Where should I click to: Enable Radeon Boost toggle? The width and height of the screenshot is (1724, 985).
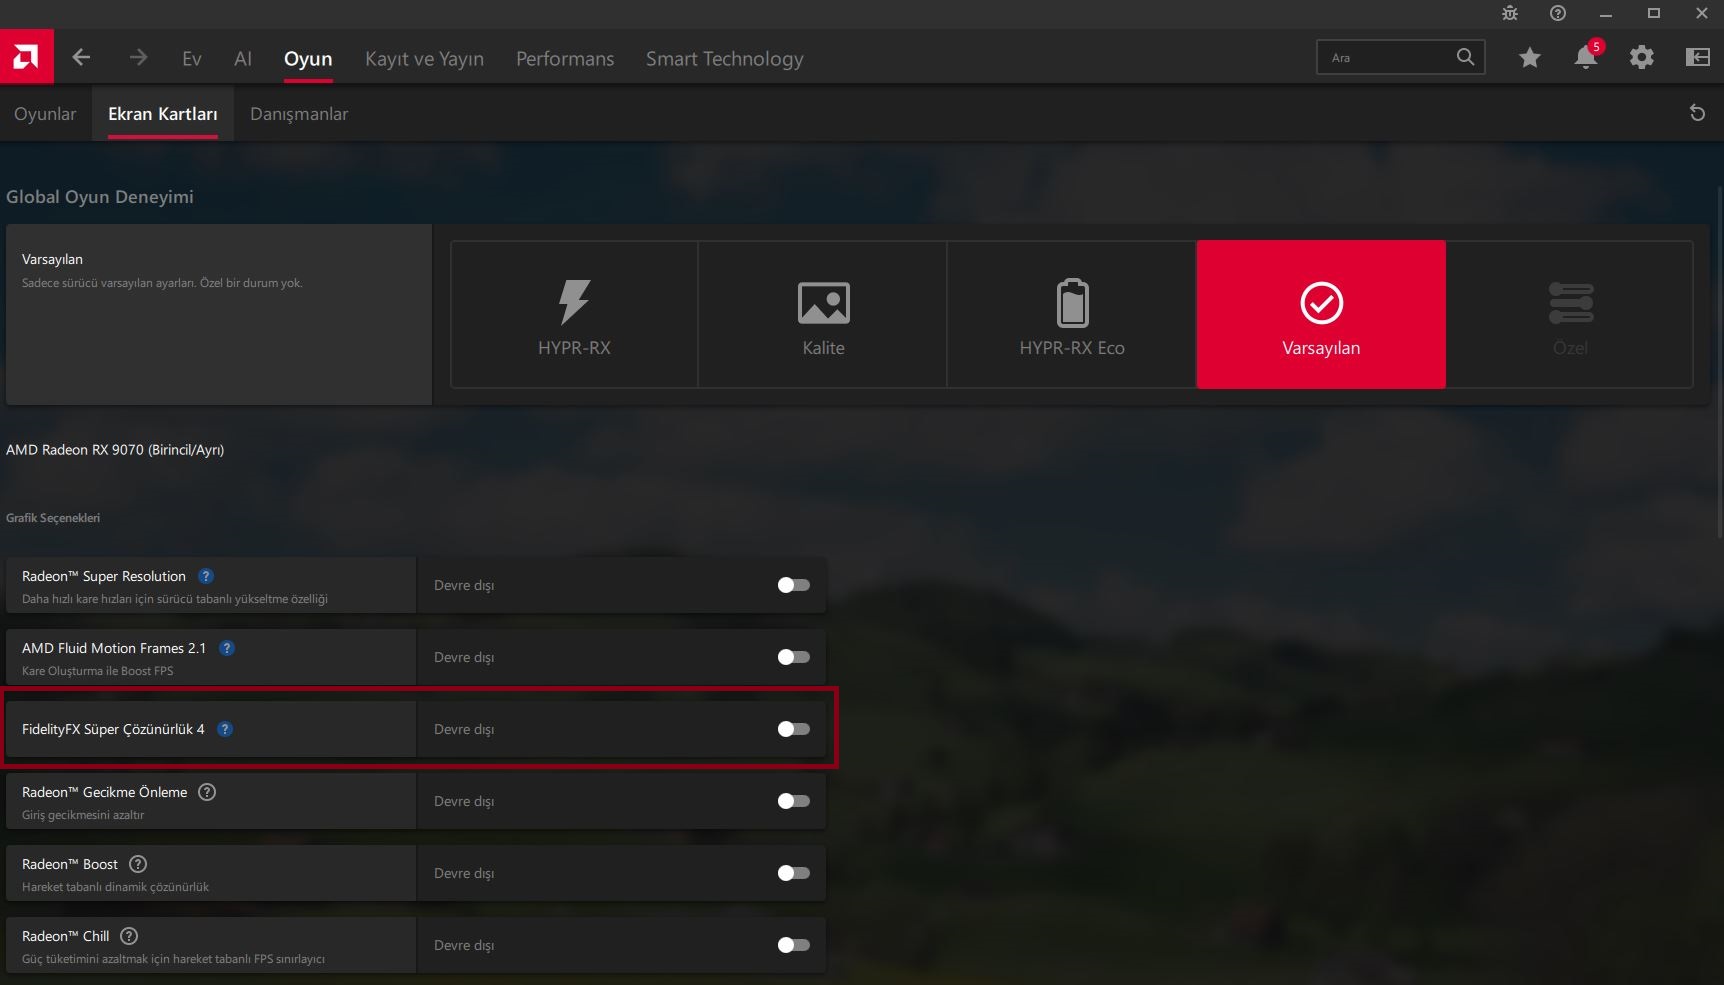[794, 873]
